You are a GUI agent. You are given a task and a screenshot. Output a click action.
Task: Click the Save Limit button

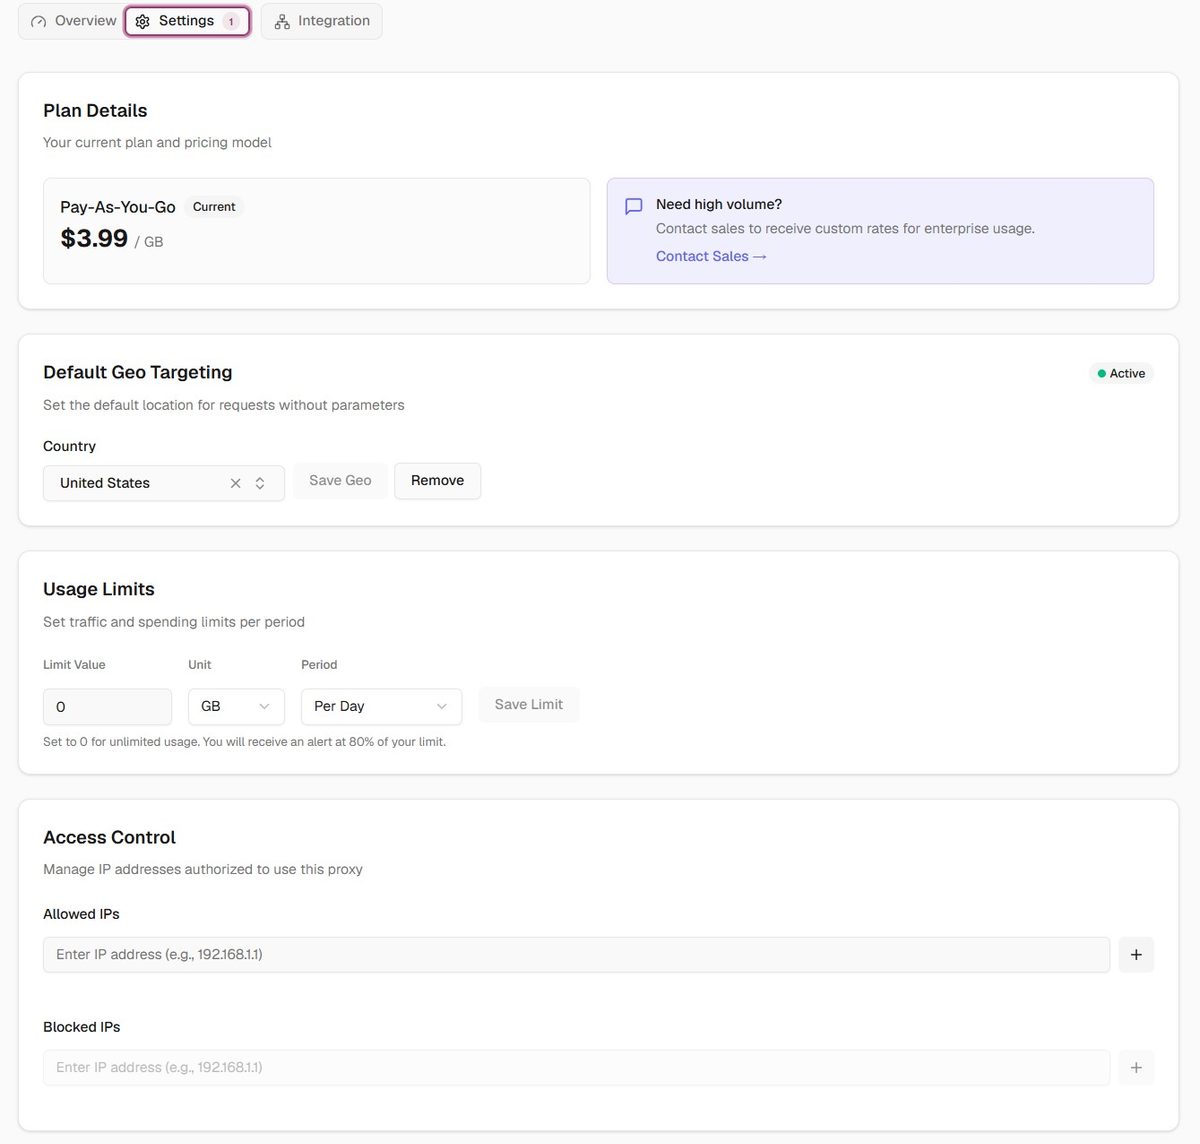529,705
